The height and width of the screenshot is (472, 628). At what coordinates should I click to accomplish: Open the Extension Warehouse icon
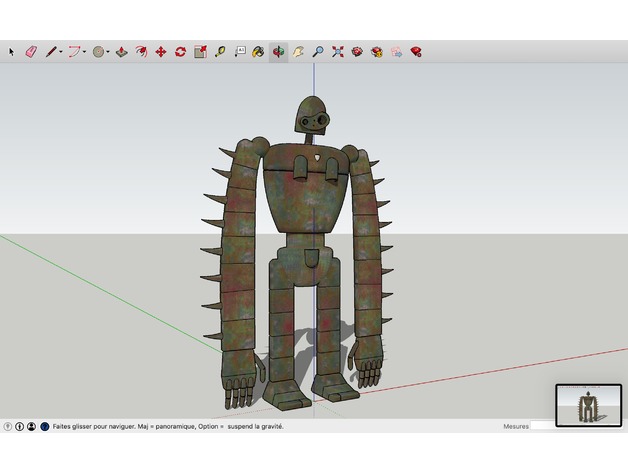(x=376, y=52)
